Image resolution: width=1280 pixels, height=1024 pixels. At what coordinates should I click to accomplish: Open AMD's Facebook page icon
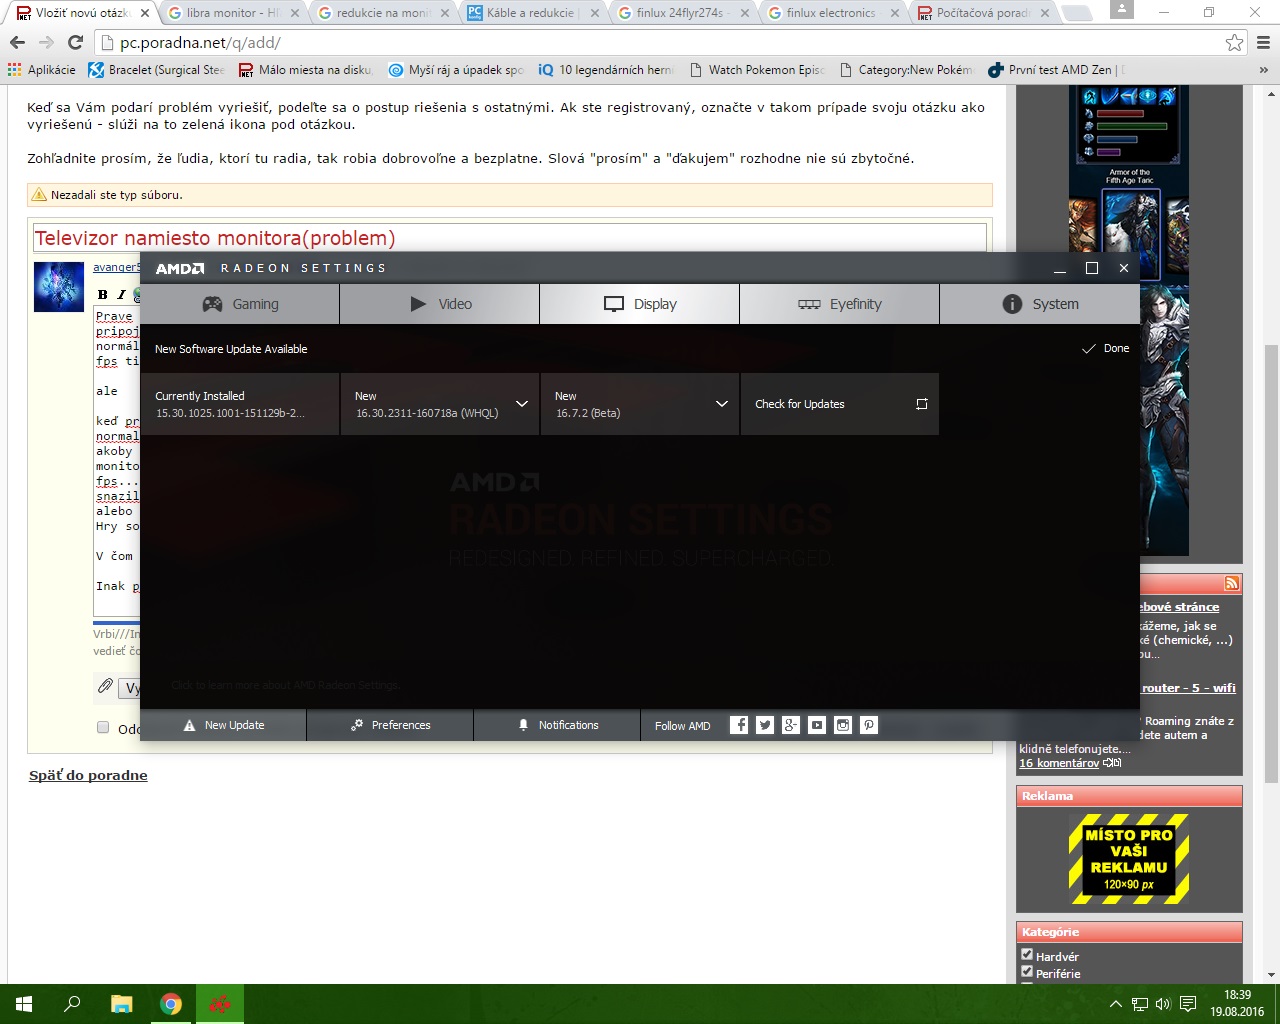[x=739, y=725]
